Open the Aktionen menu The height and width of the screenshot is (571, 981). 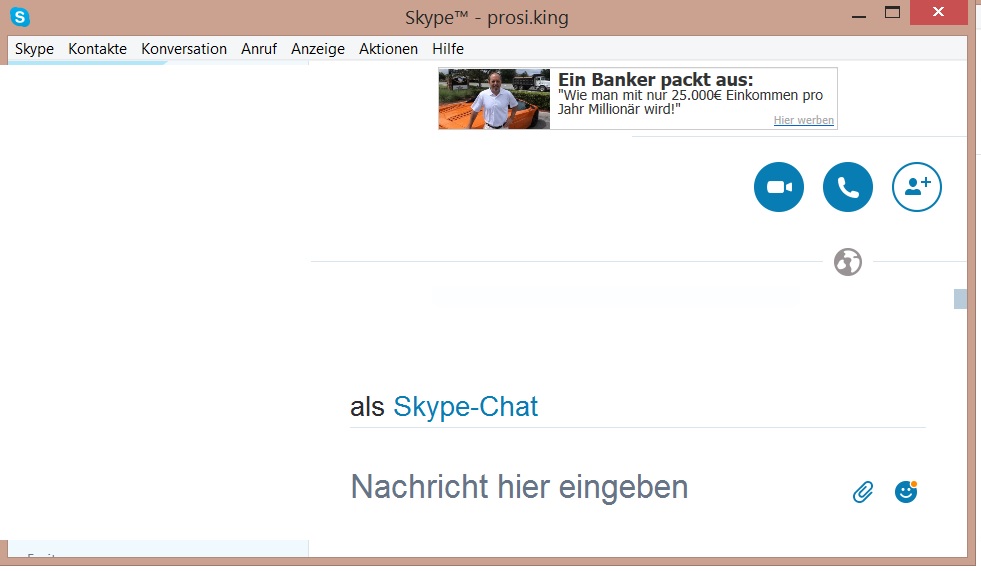pyautogui.click(x=389, y=49)
